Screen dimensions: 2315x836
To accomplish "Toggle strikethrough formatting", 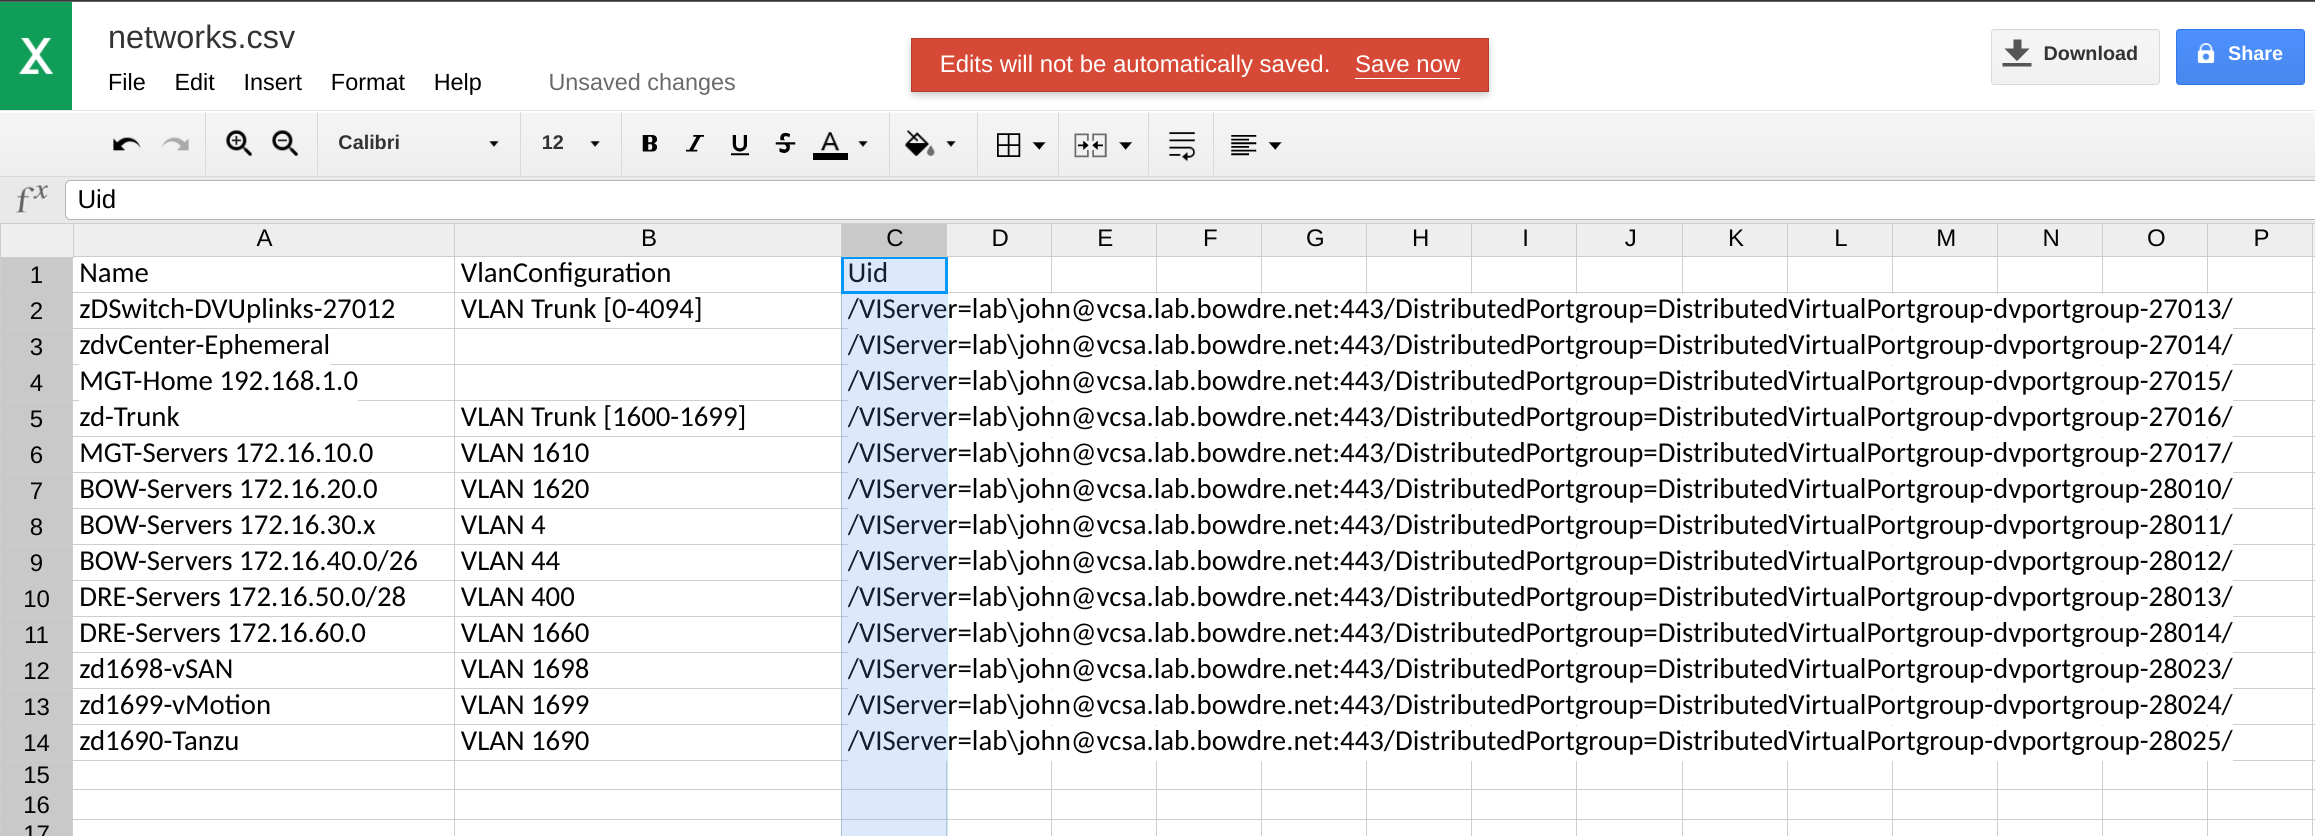I will tap(785, 144).
